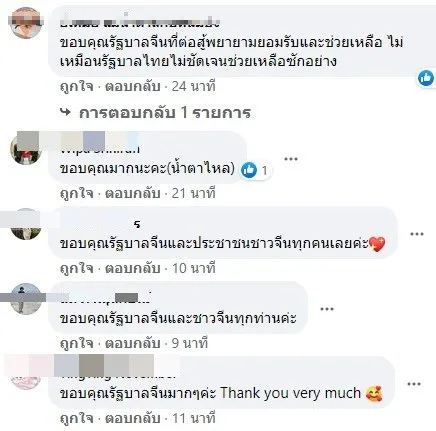436x431 pixels.
Task: Click the blue like reaction on the first comment
Action: pyautogui.click(x=426, y=78)
